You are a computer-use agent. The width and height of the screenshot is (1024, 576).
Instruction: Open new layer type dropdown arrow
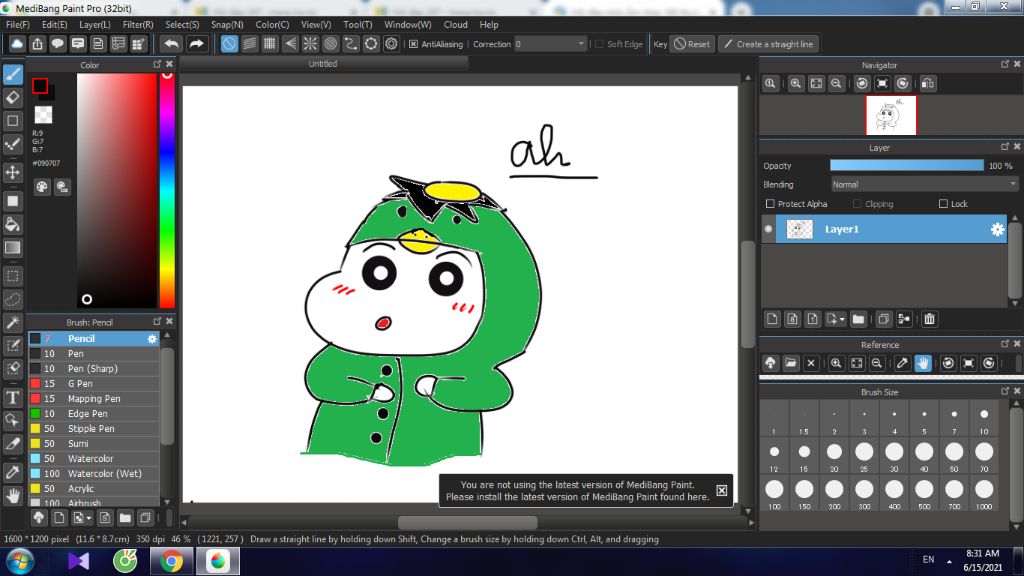click(842, 319)
